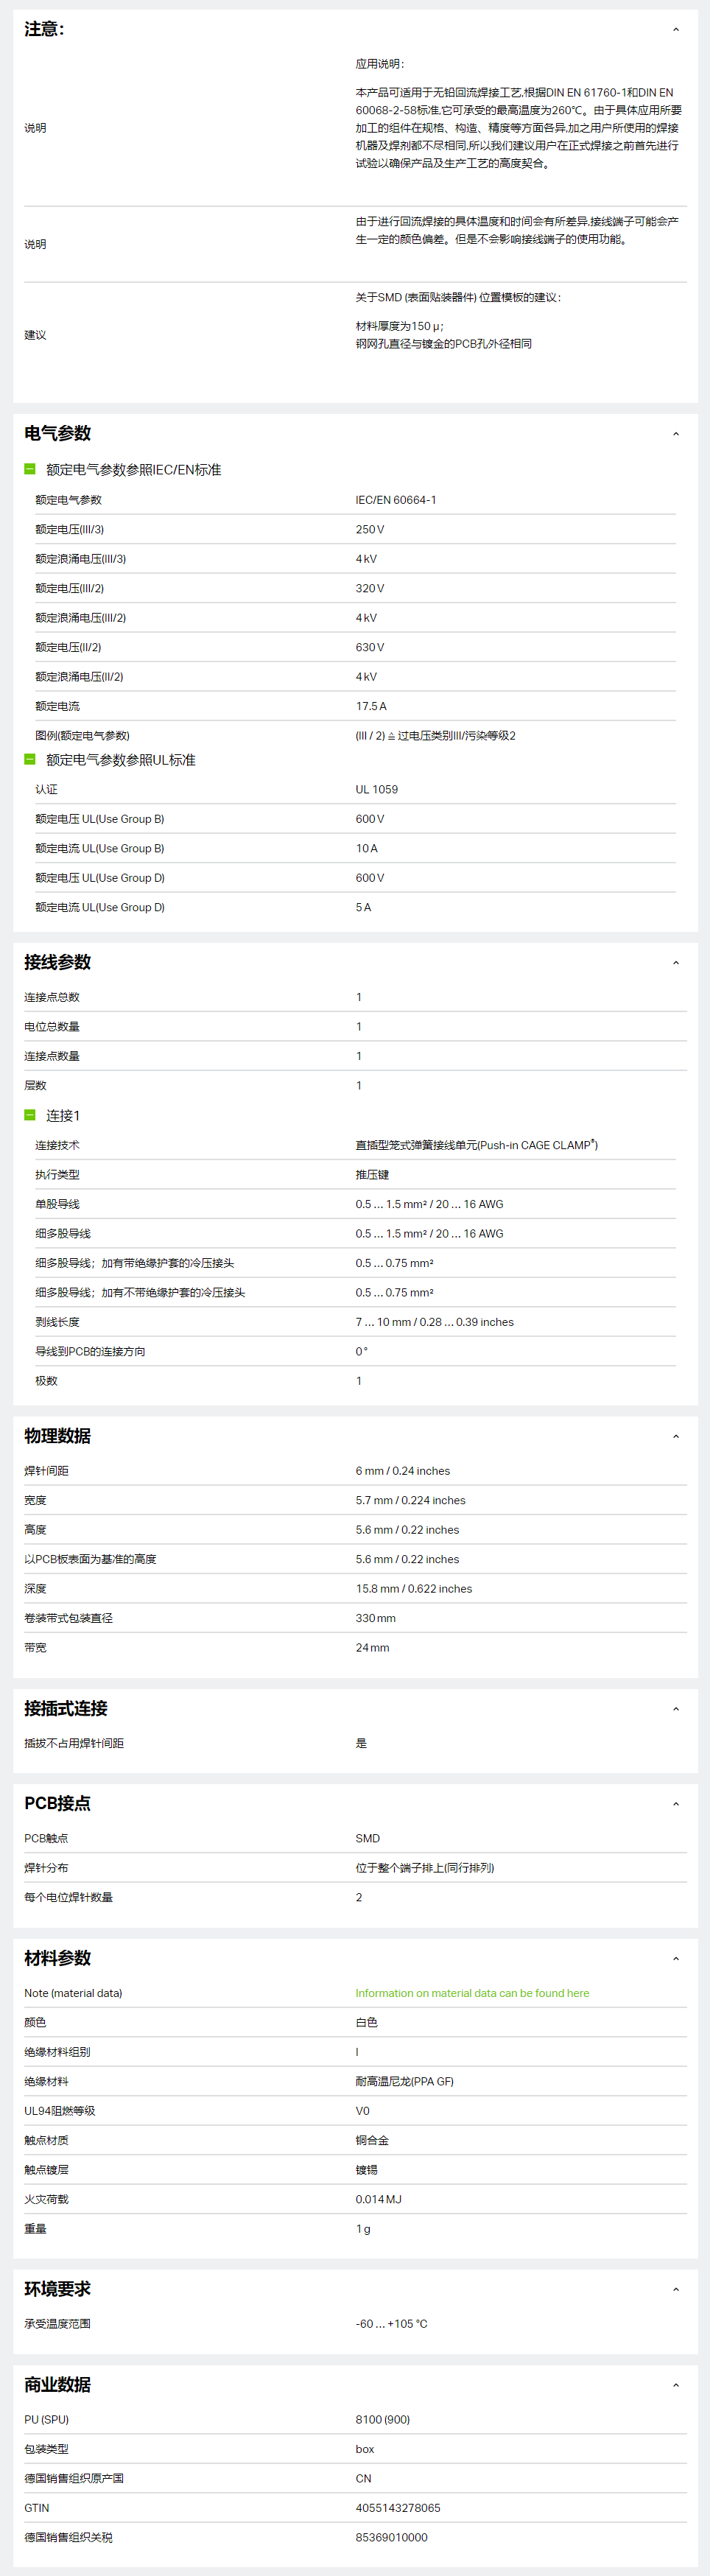
Task: Click the 焊针分布 row label
Action: [x=46, y=1868]
